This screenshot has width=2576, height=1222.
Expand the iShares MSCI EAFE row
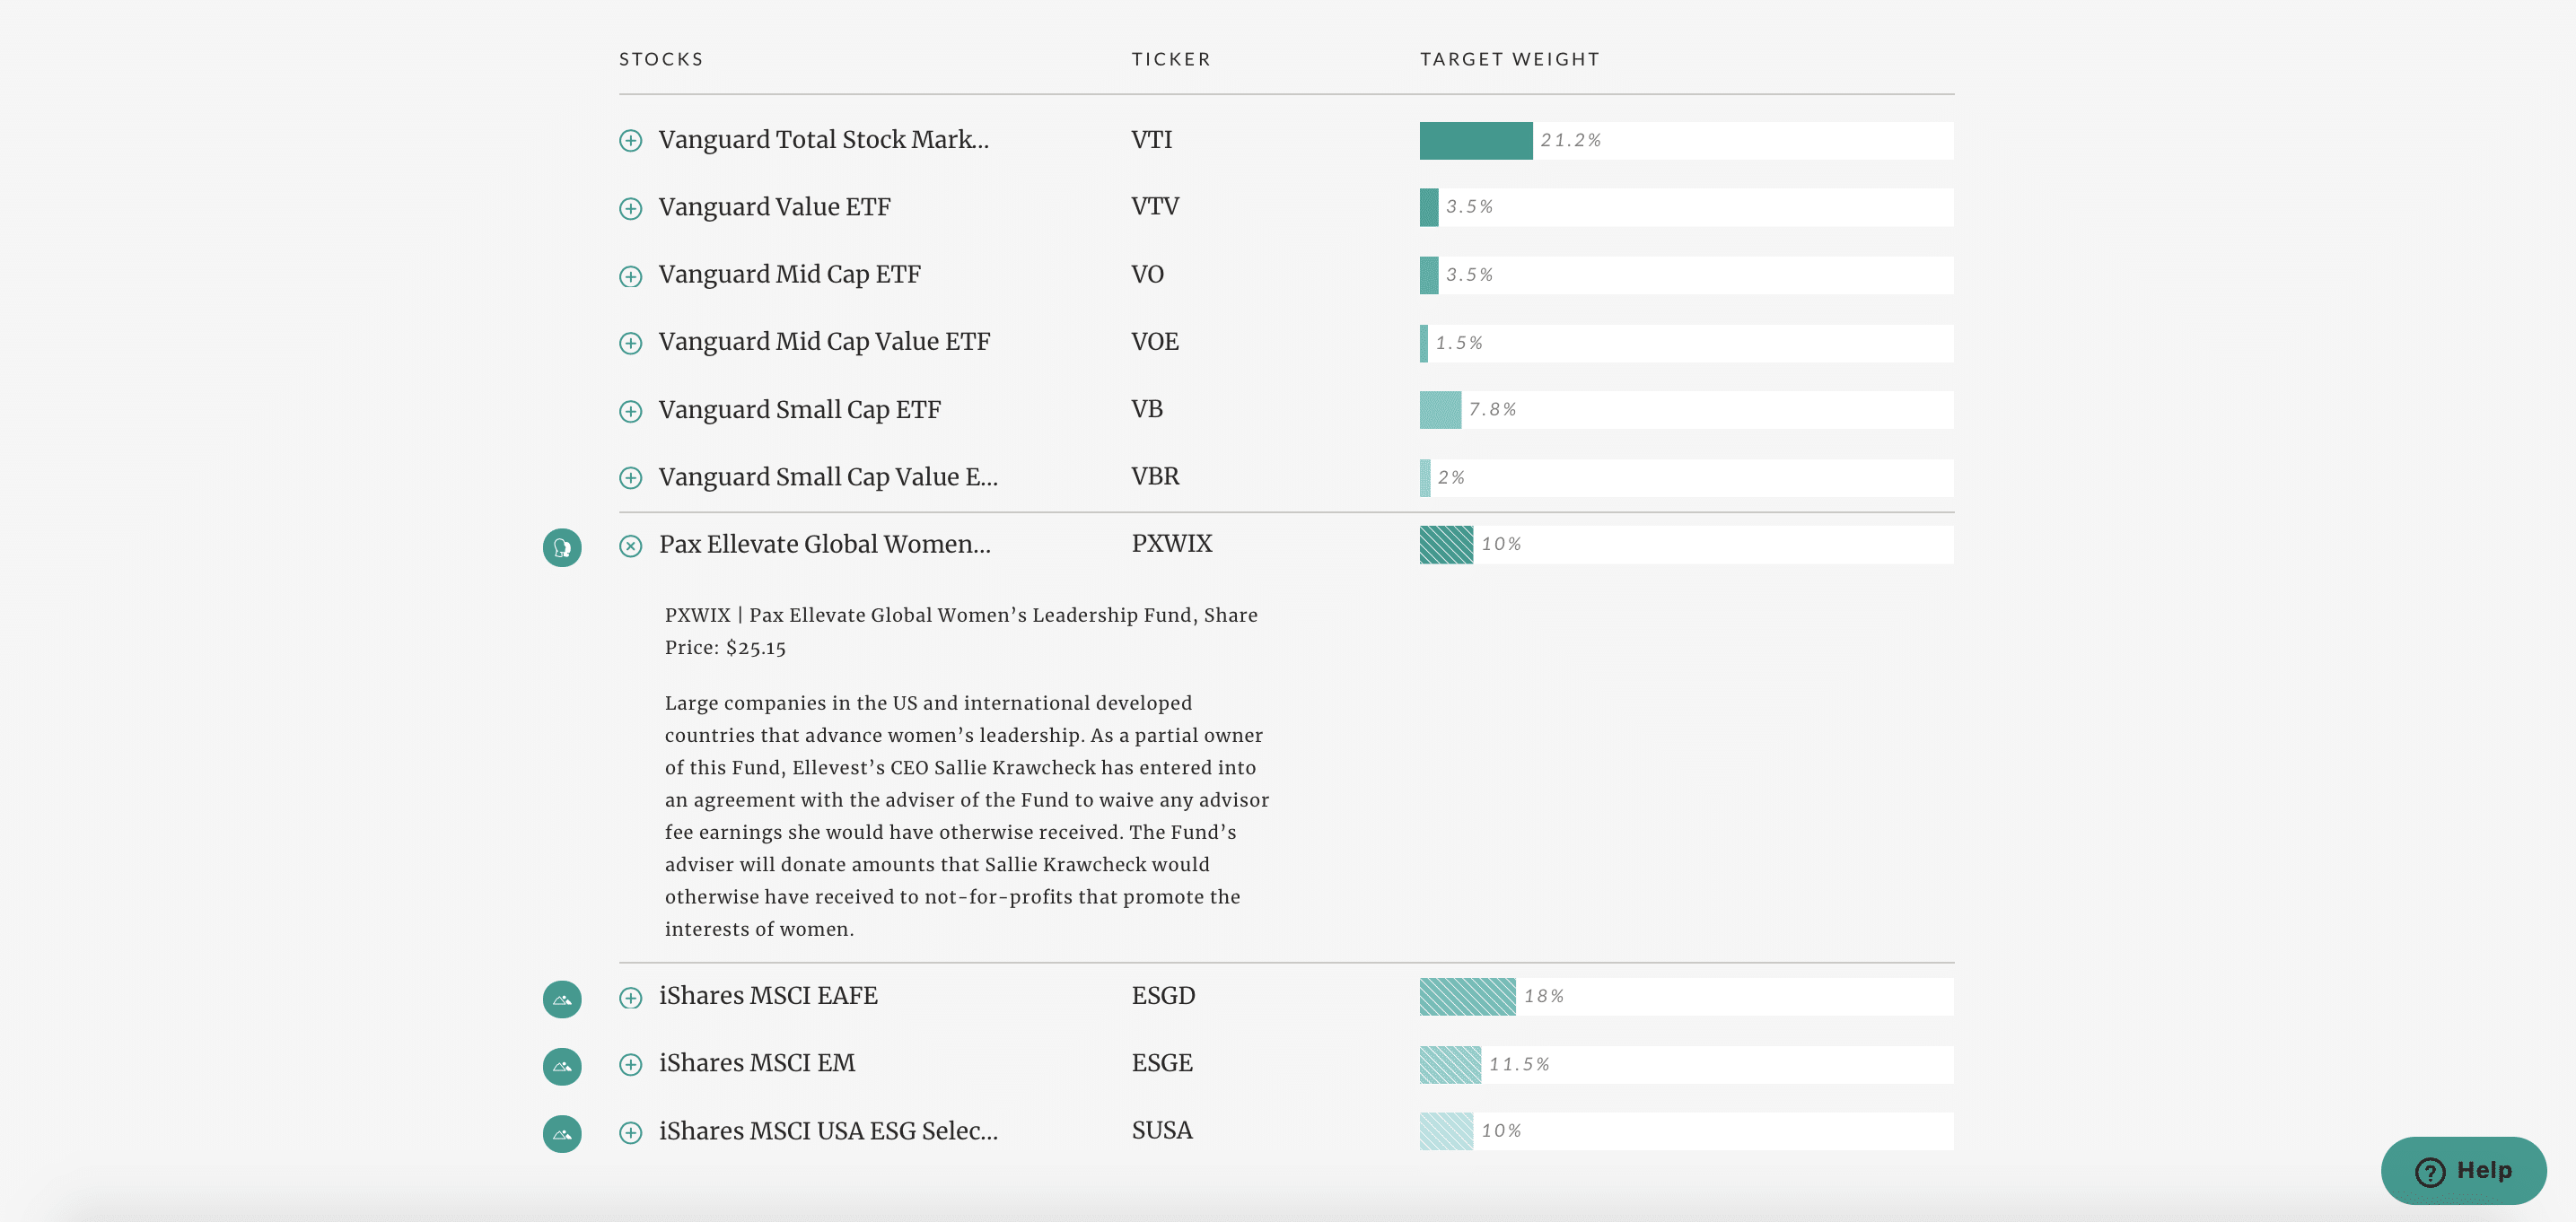(630, 997)
